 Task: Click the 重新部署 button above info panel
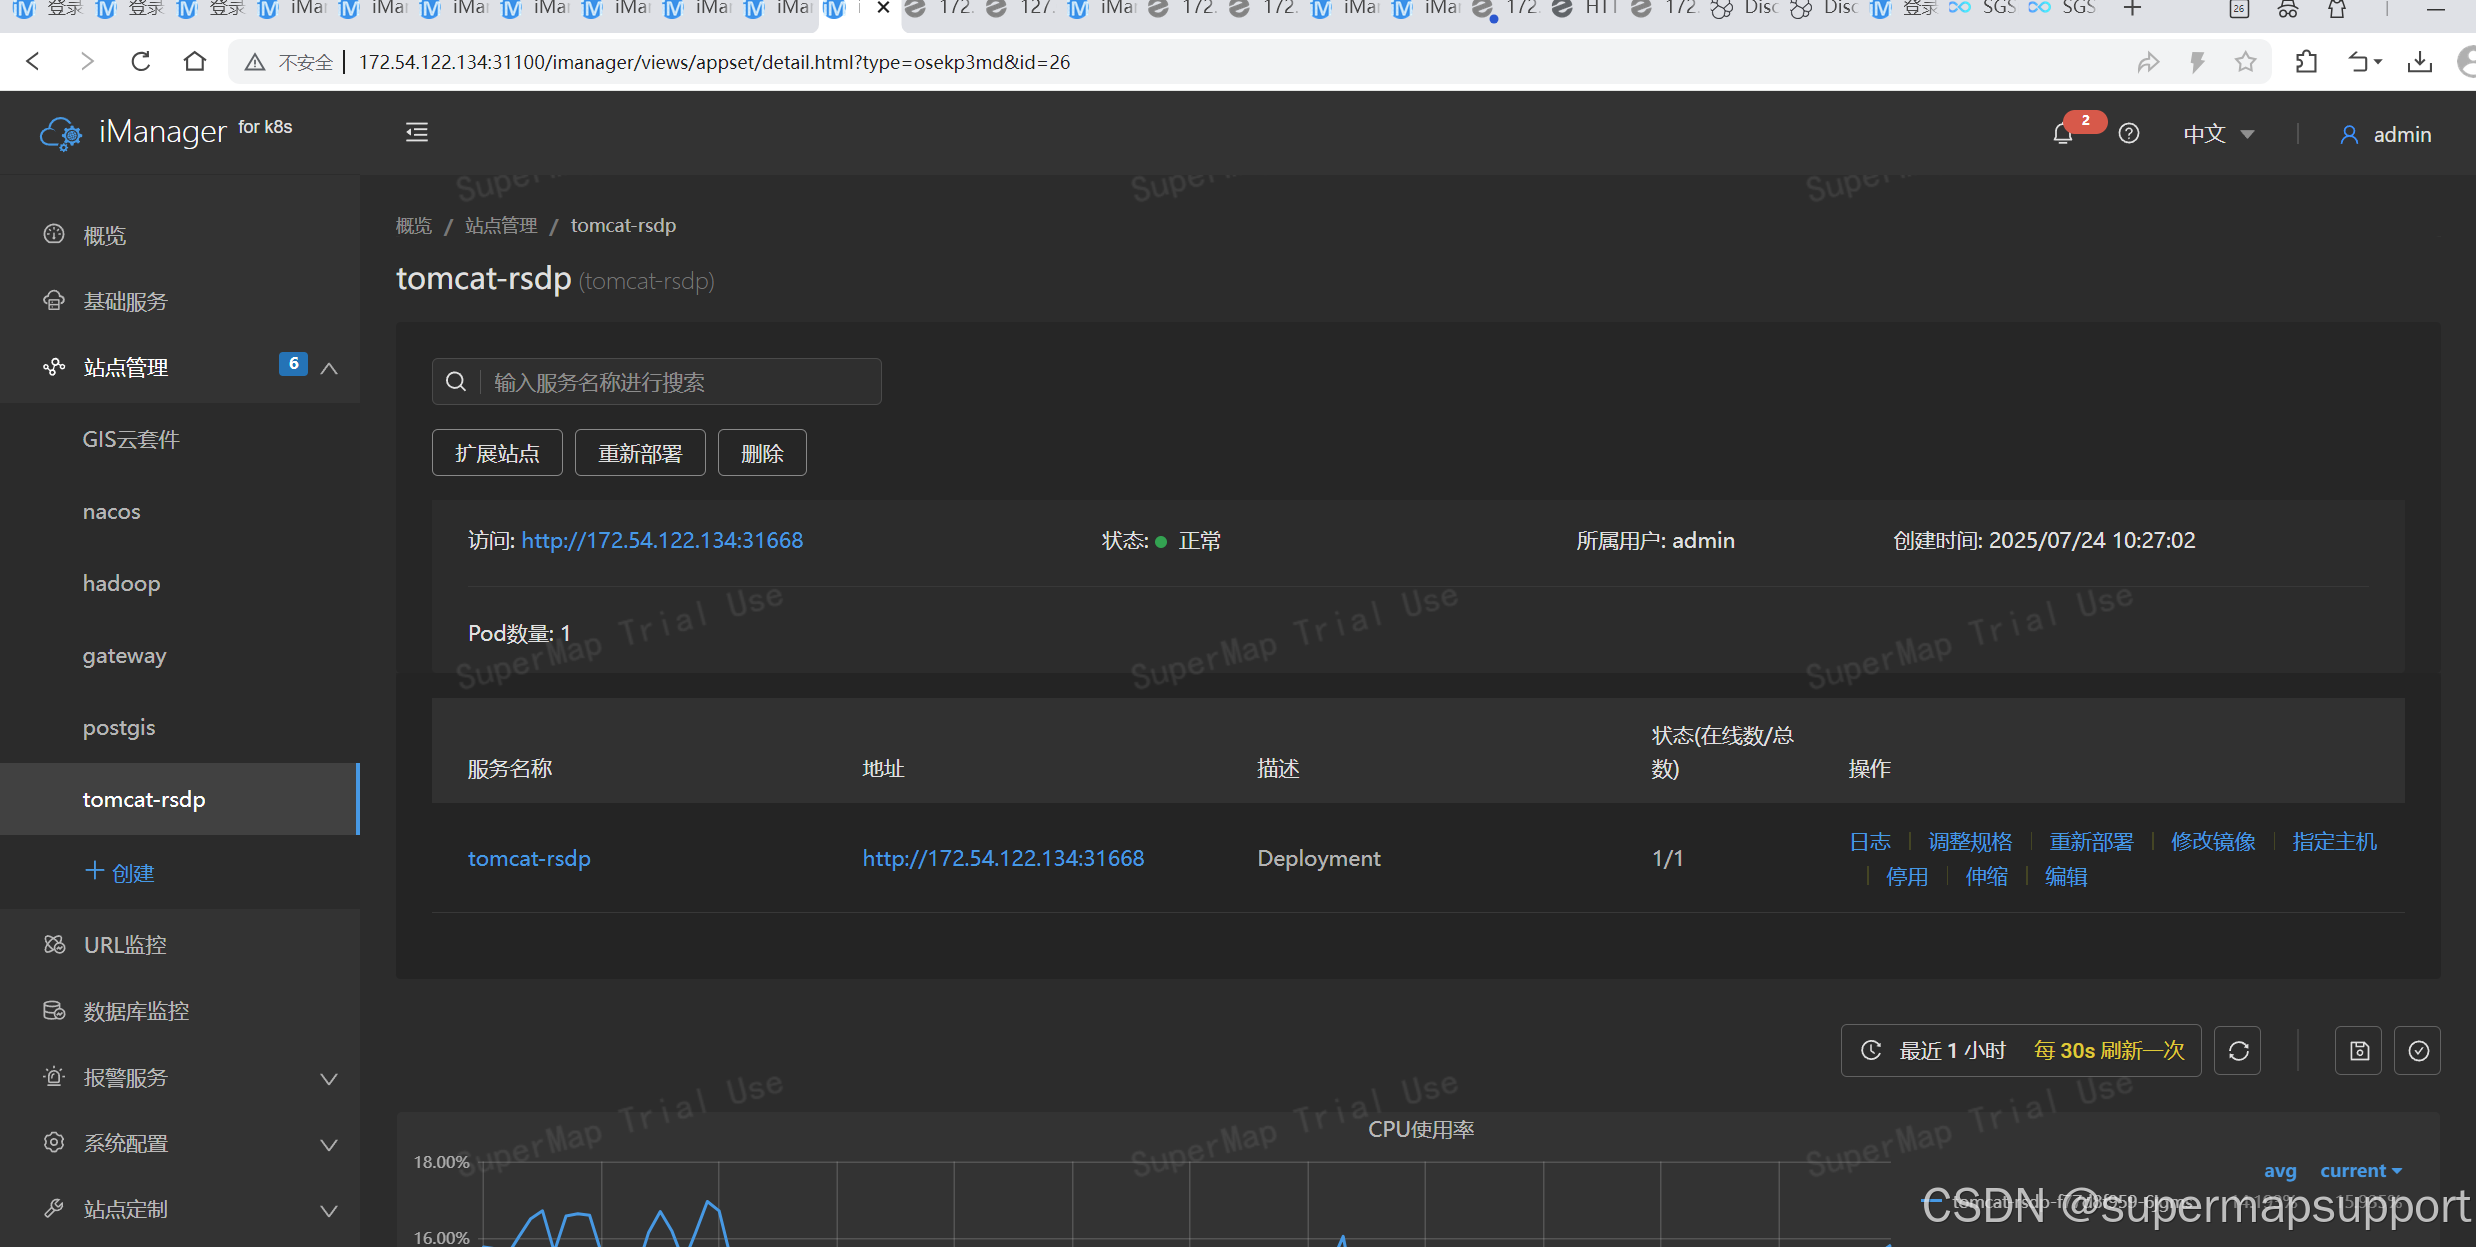(x=640, y=453)
